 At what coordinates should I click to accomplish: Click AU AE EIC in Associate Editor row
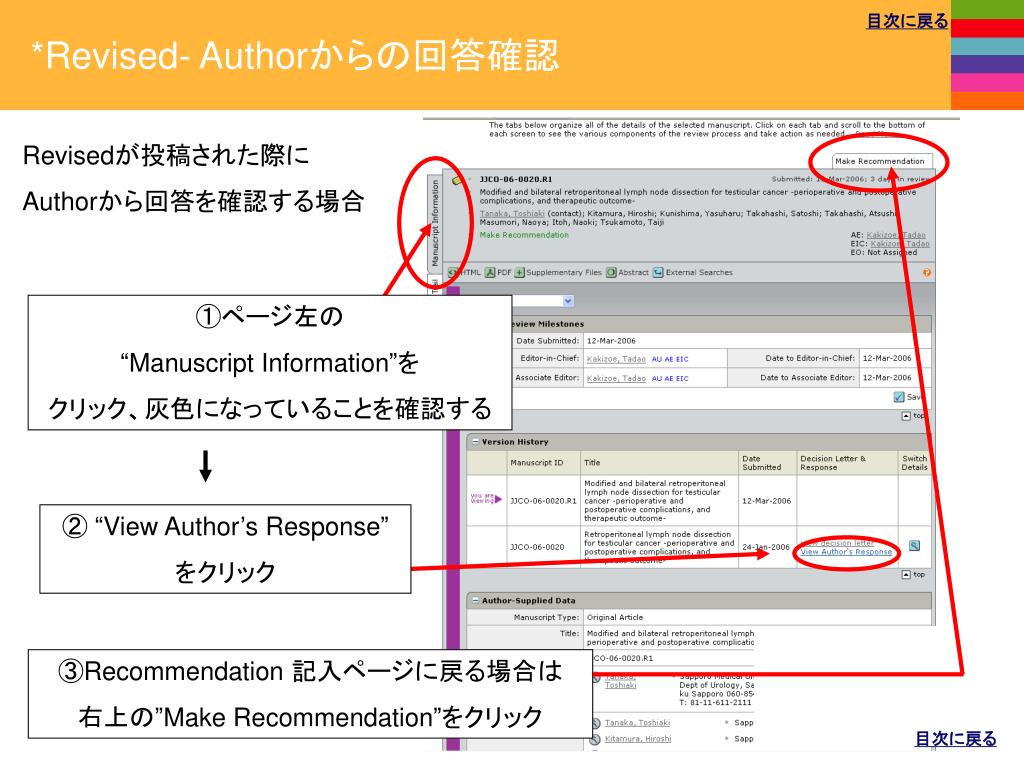pos(670,379)
